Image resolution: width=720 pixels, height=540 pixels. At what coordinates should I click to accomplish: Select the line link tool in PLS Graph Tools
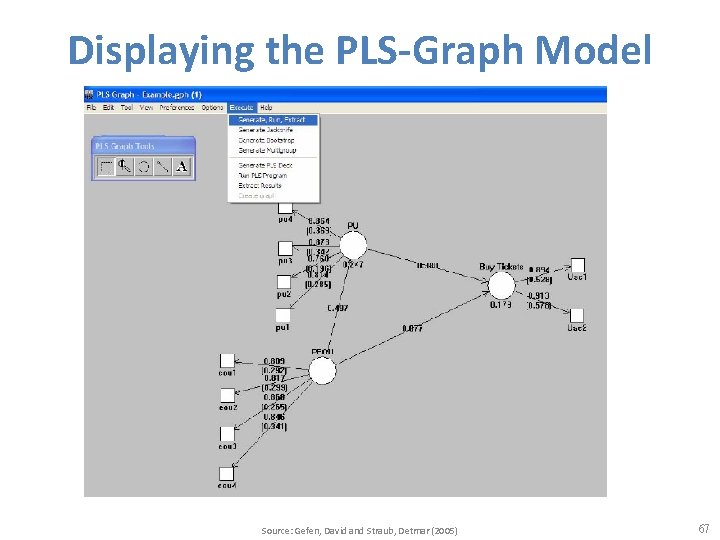(163, 166)
